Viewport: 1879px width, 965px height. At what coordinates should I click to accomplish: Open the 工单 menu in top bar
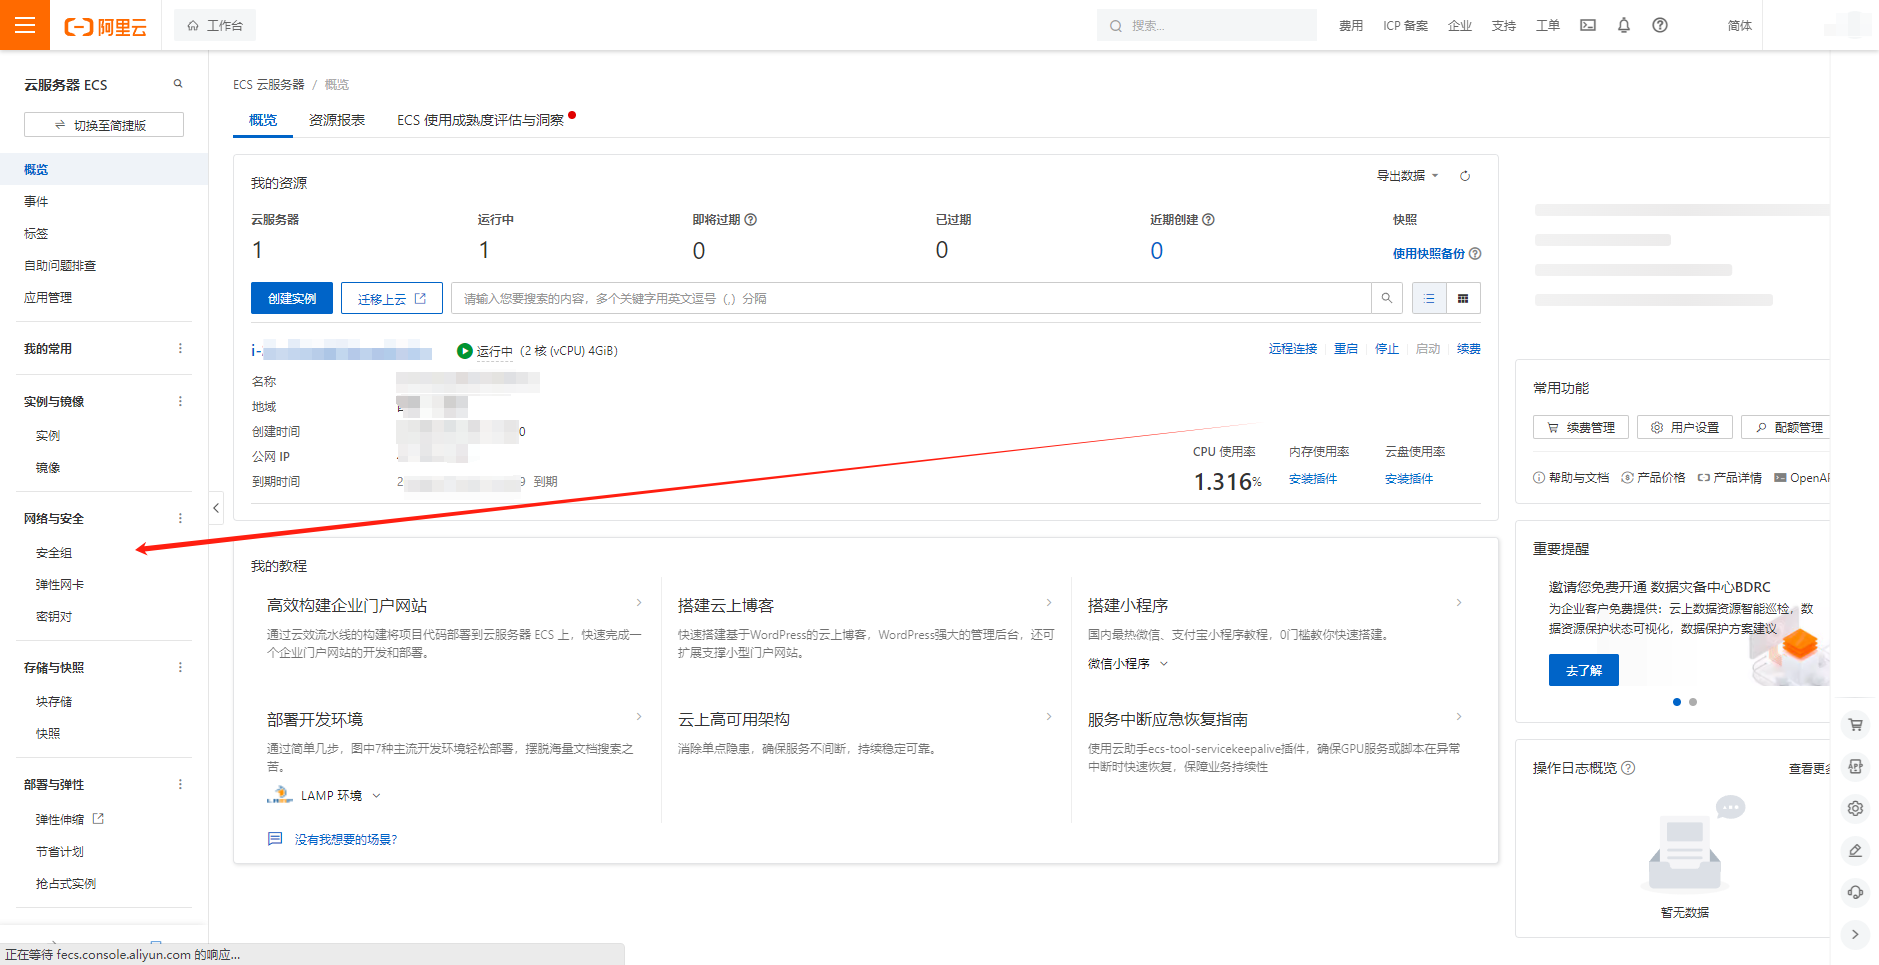[x=1546, y=25]
